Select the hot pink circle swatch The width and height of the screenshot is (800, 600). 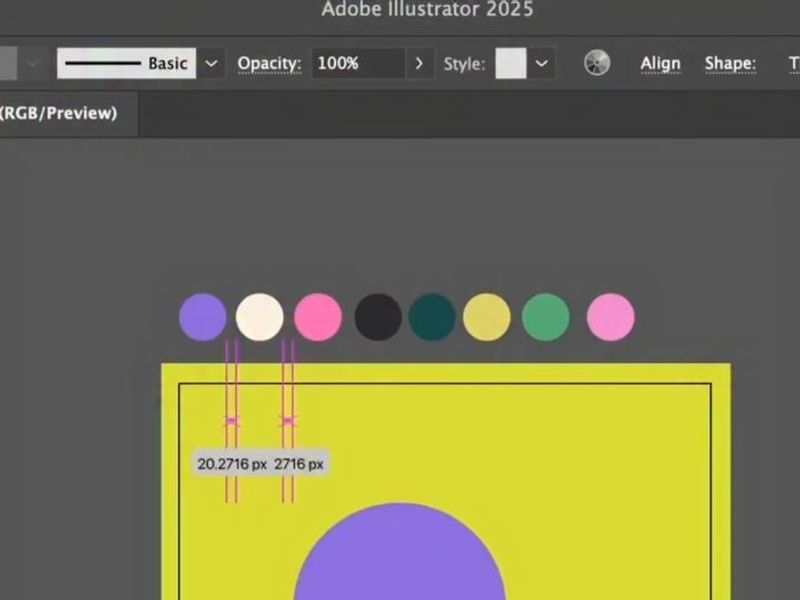[x=318, y=317]
